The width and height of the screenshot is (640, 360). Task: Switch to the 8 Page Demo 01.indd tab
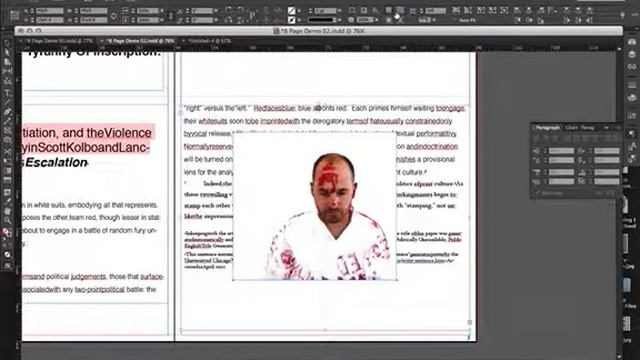(x=58, y=41)
